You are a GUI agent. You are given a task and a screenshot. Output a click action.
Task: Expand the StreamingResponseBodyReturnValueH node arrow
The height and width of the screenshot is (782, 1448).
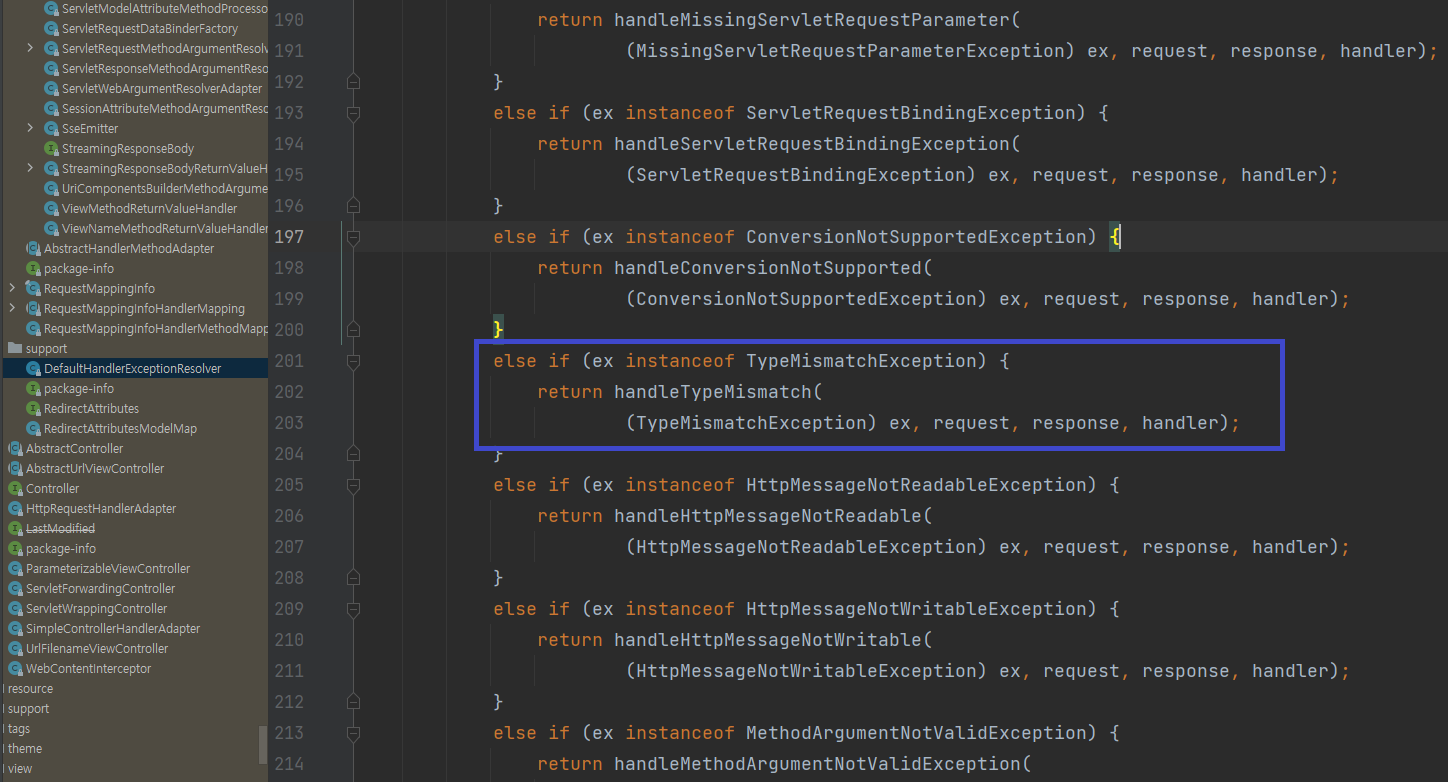[x=30, y=169]
